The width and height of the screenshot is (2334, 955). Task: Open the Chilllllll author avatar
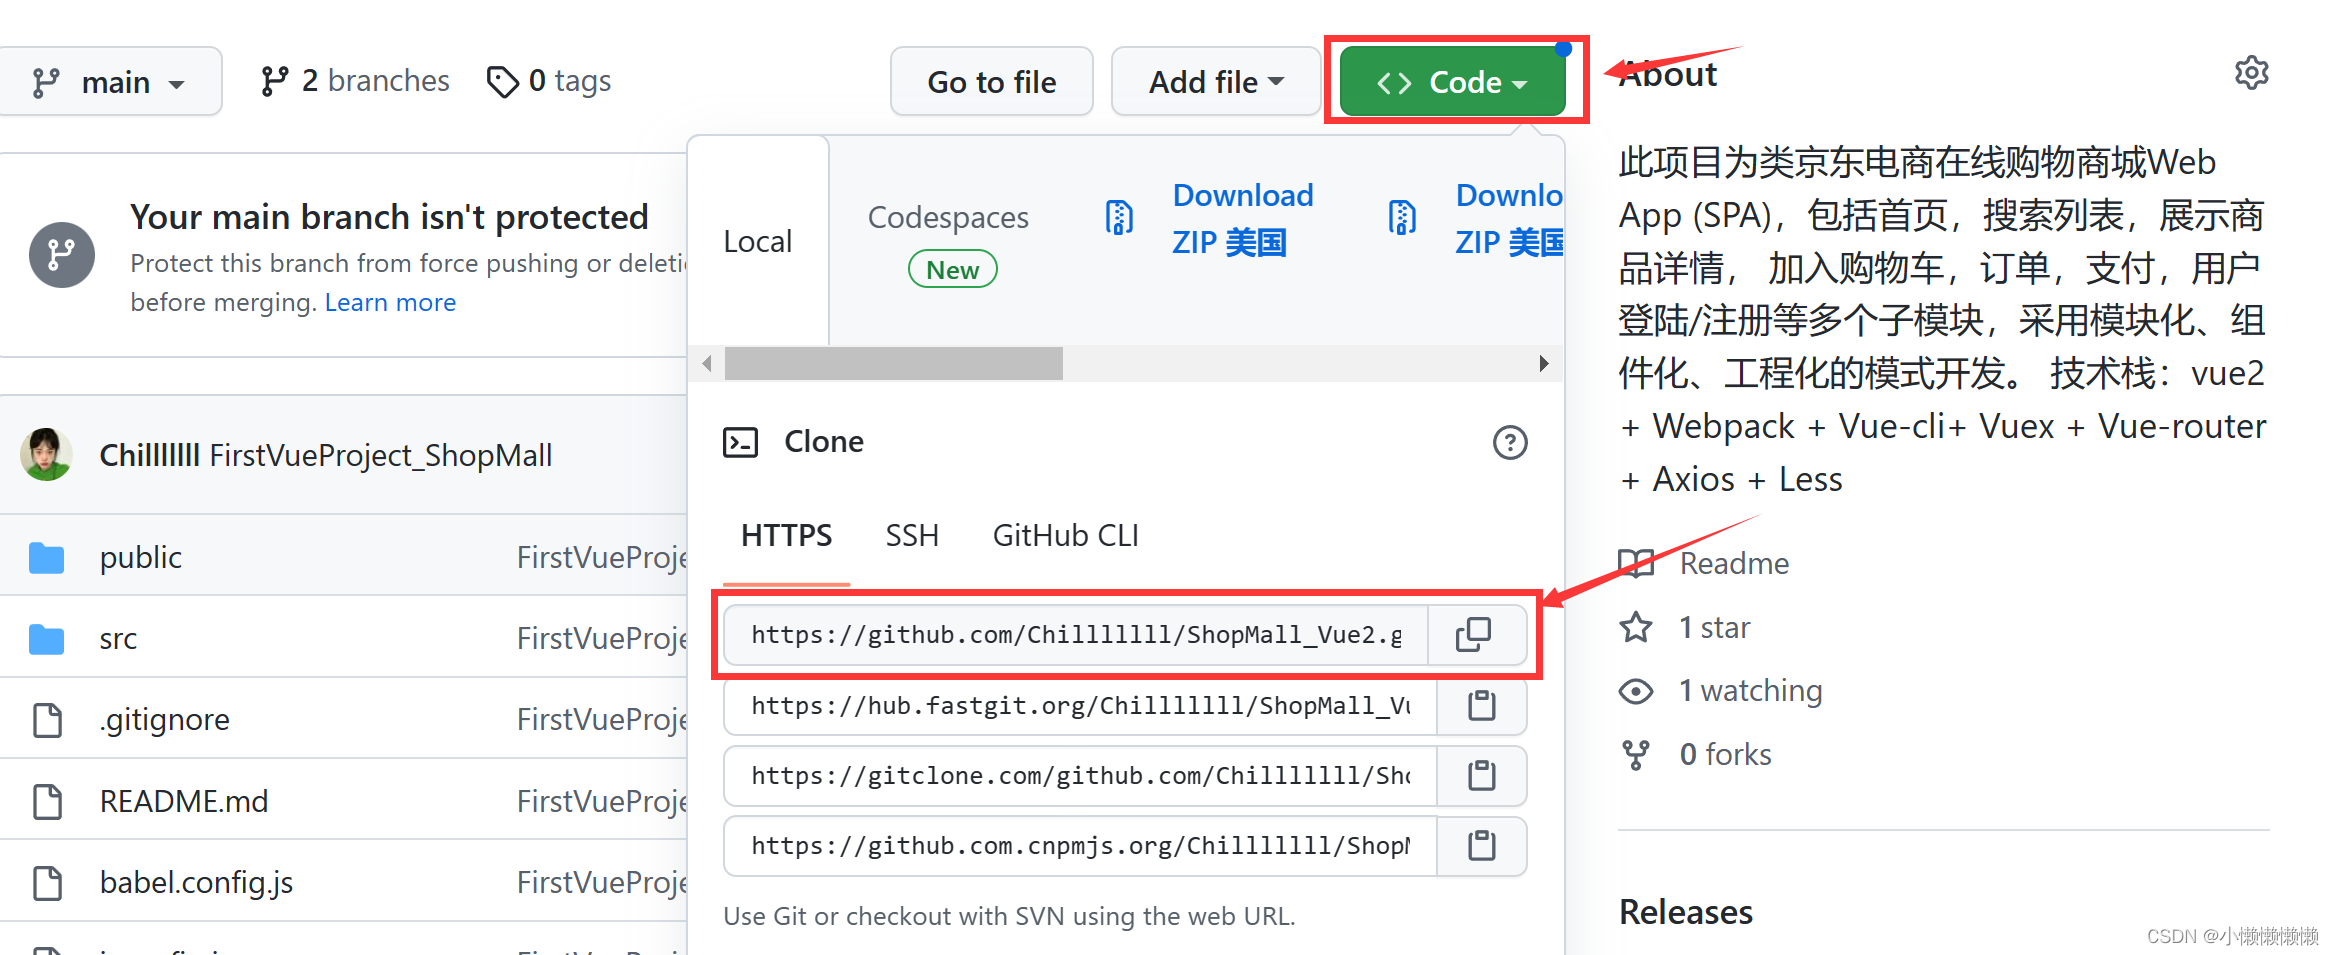(x=46, y=455)
